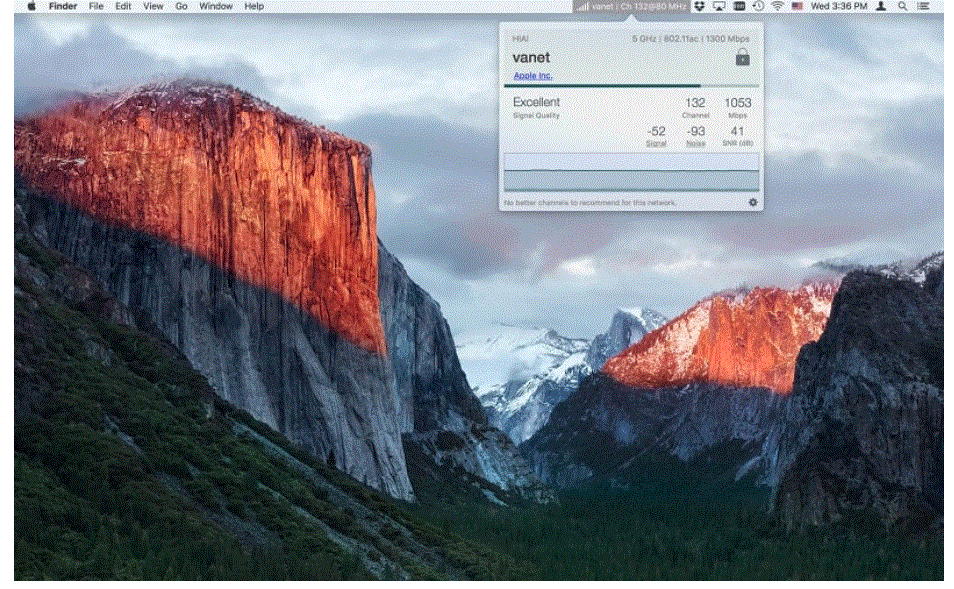Viewport: 954px width, 589px height.
Task: Open the Help menu
Action: pos(254,6)
